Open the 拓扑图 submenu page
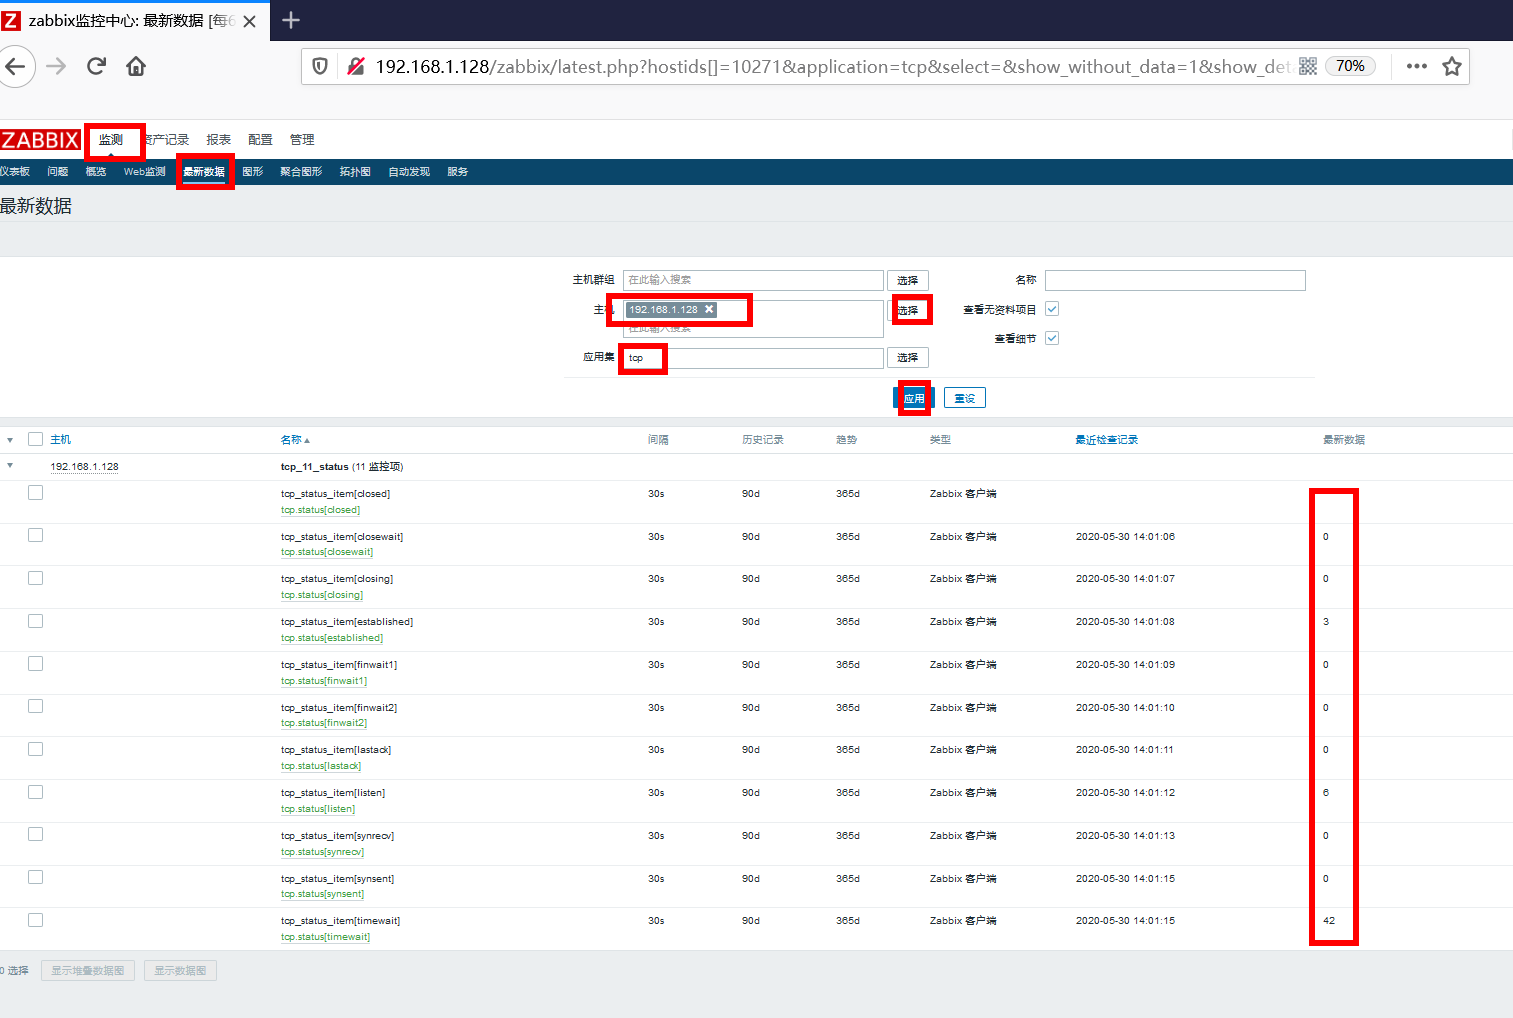 [355, 172]
